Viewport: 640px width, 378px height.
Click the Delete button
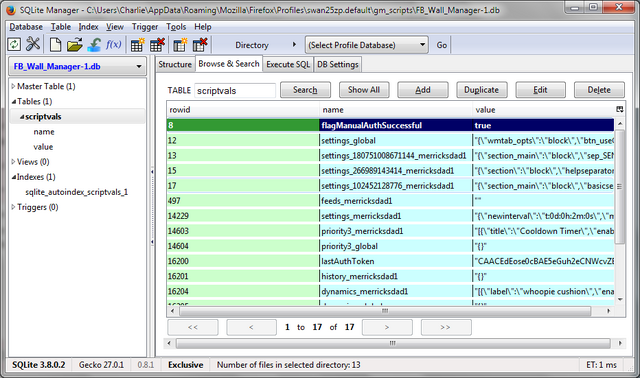pos(599,90)
